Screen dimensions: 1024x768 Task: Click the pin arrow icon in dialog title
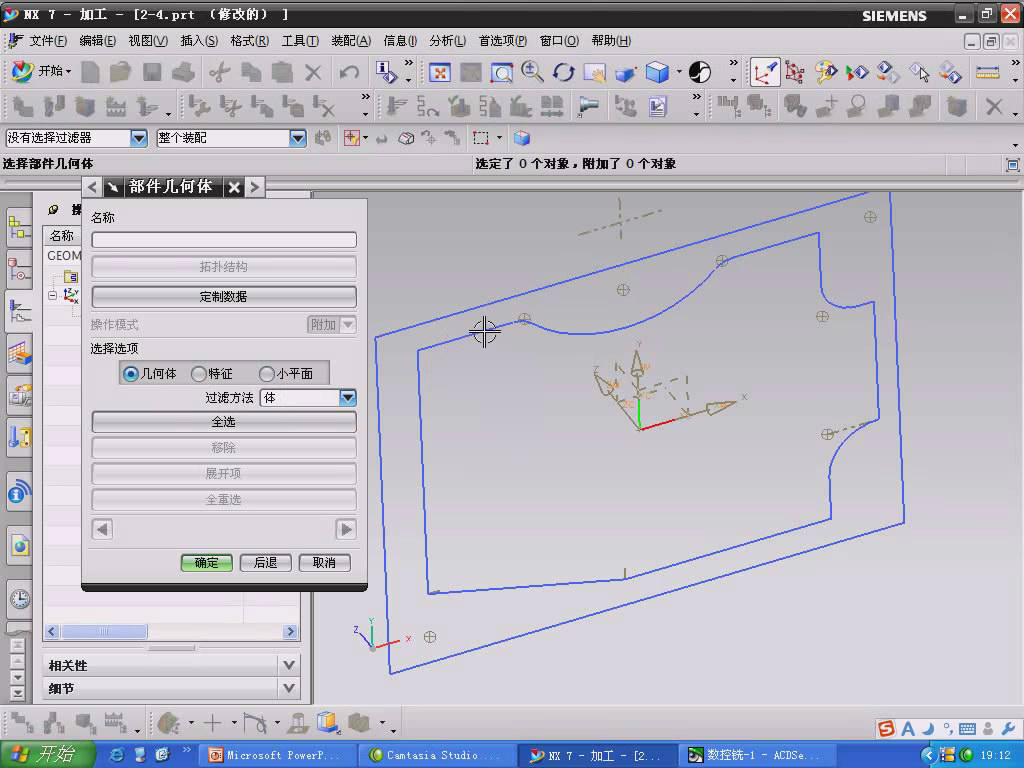(114, 187)
